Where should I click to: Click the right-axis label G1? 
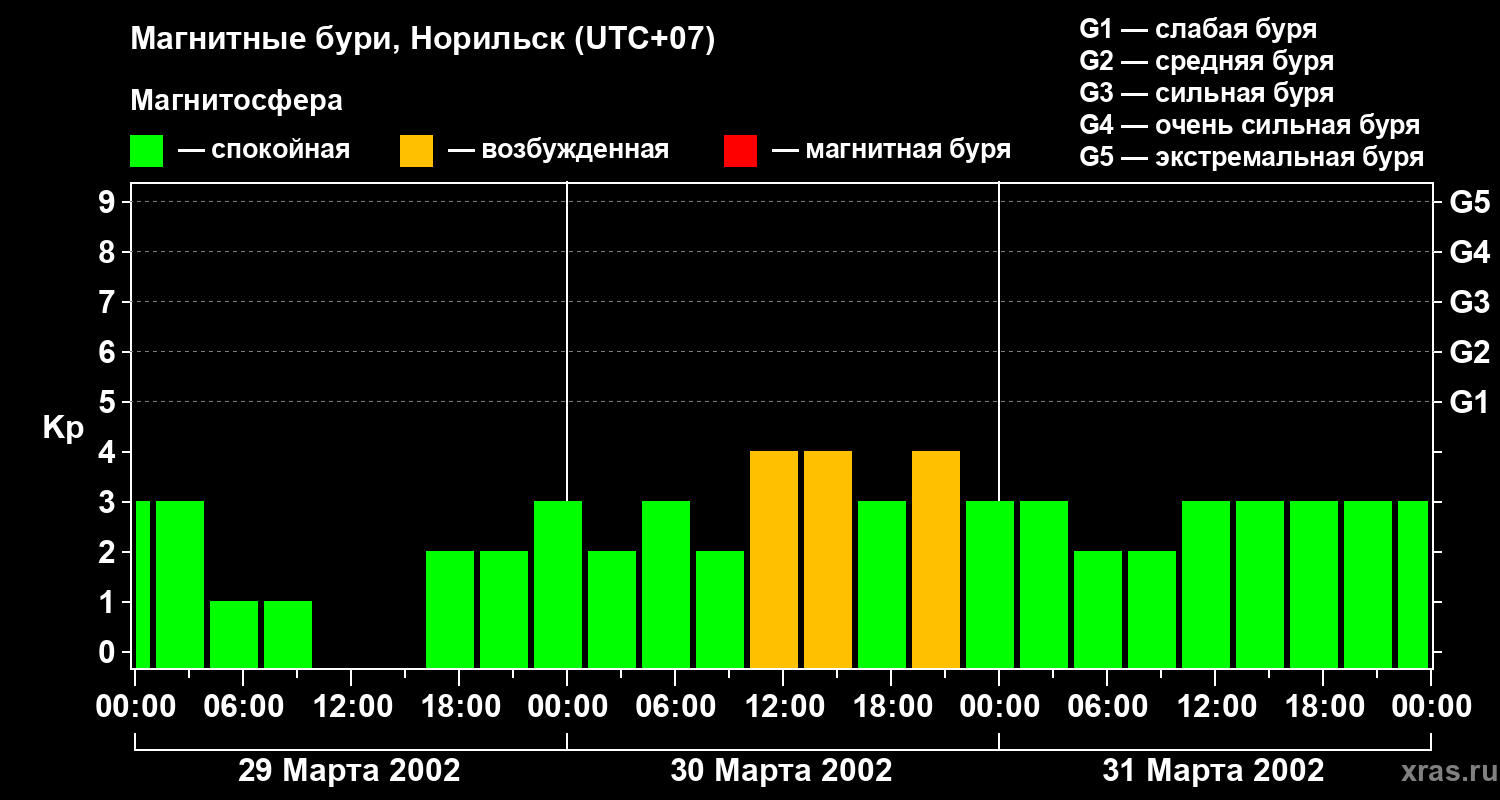coord(1469,402)
